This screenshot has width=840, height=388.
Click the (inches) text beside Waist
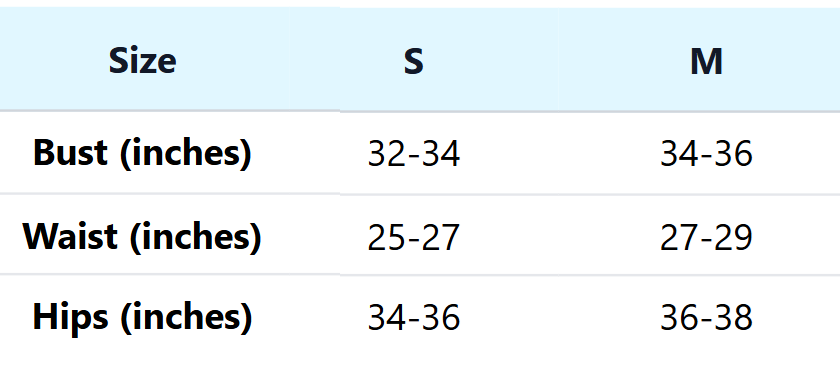(196, 237)
